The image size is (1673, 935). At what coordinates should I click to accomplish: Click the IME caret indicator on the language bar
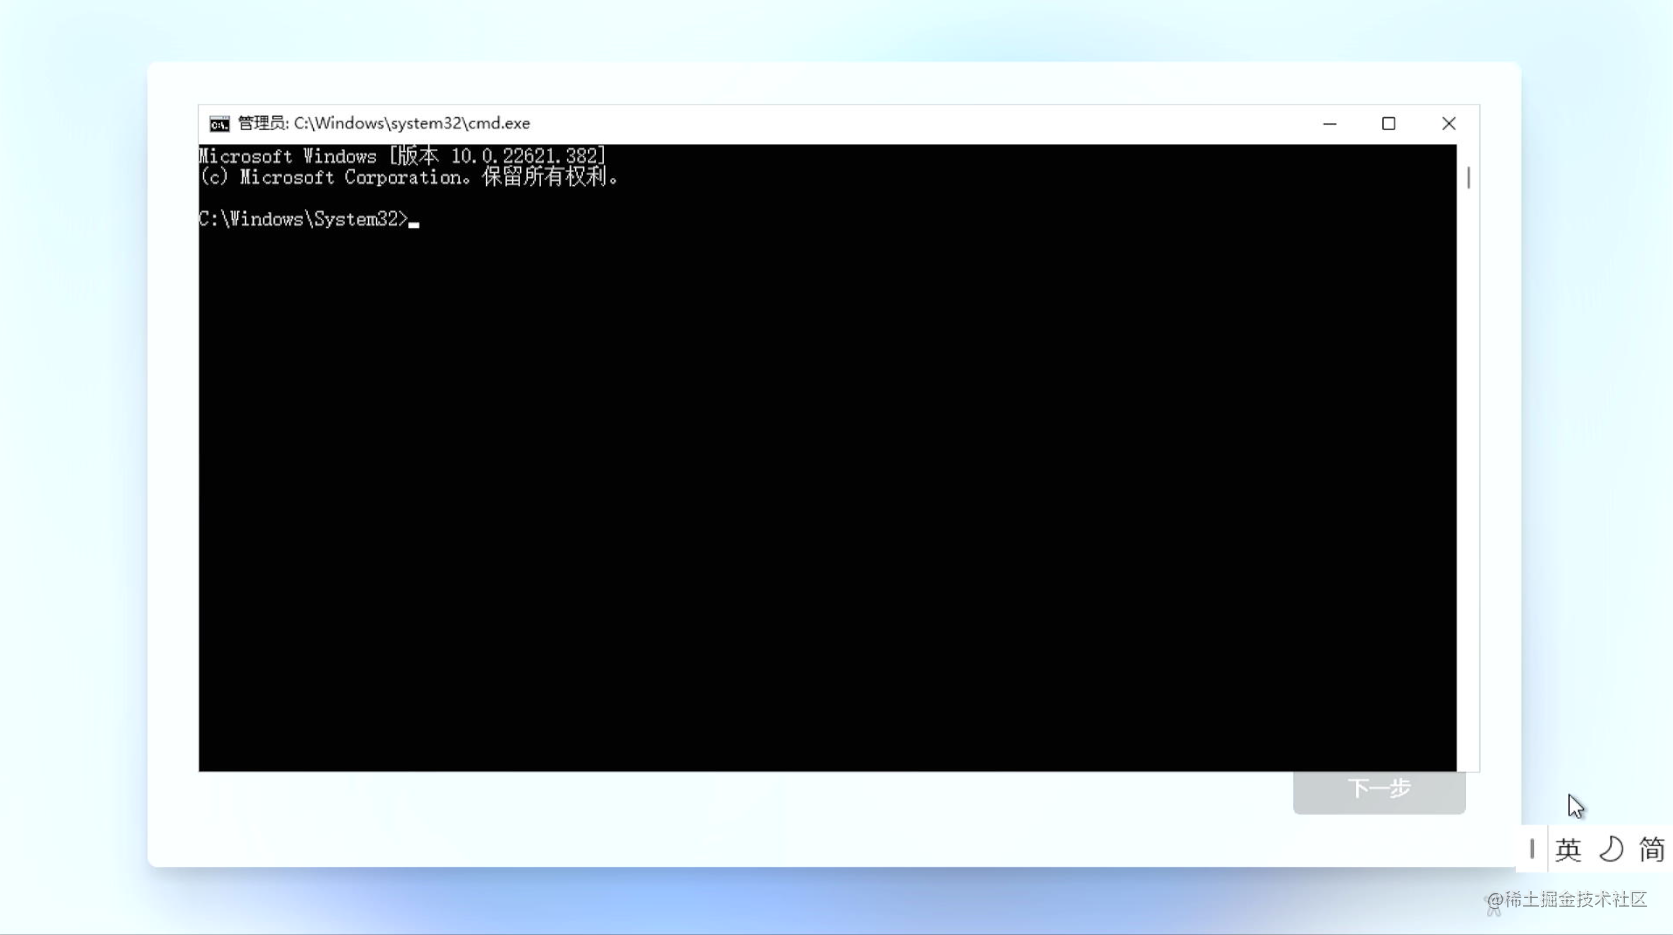pos(1532,849)
